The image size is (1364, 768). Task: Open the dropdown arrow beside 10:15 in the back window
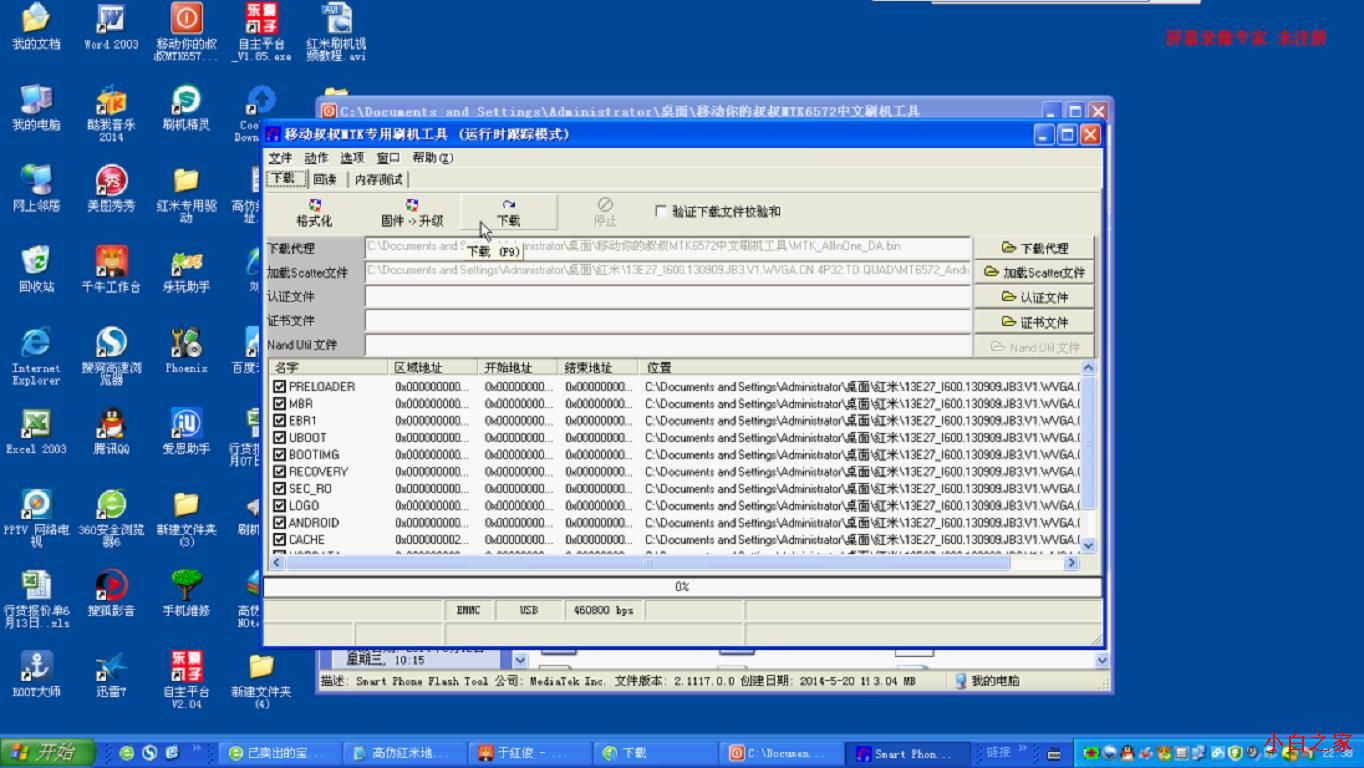click(x=520, y=659)
